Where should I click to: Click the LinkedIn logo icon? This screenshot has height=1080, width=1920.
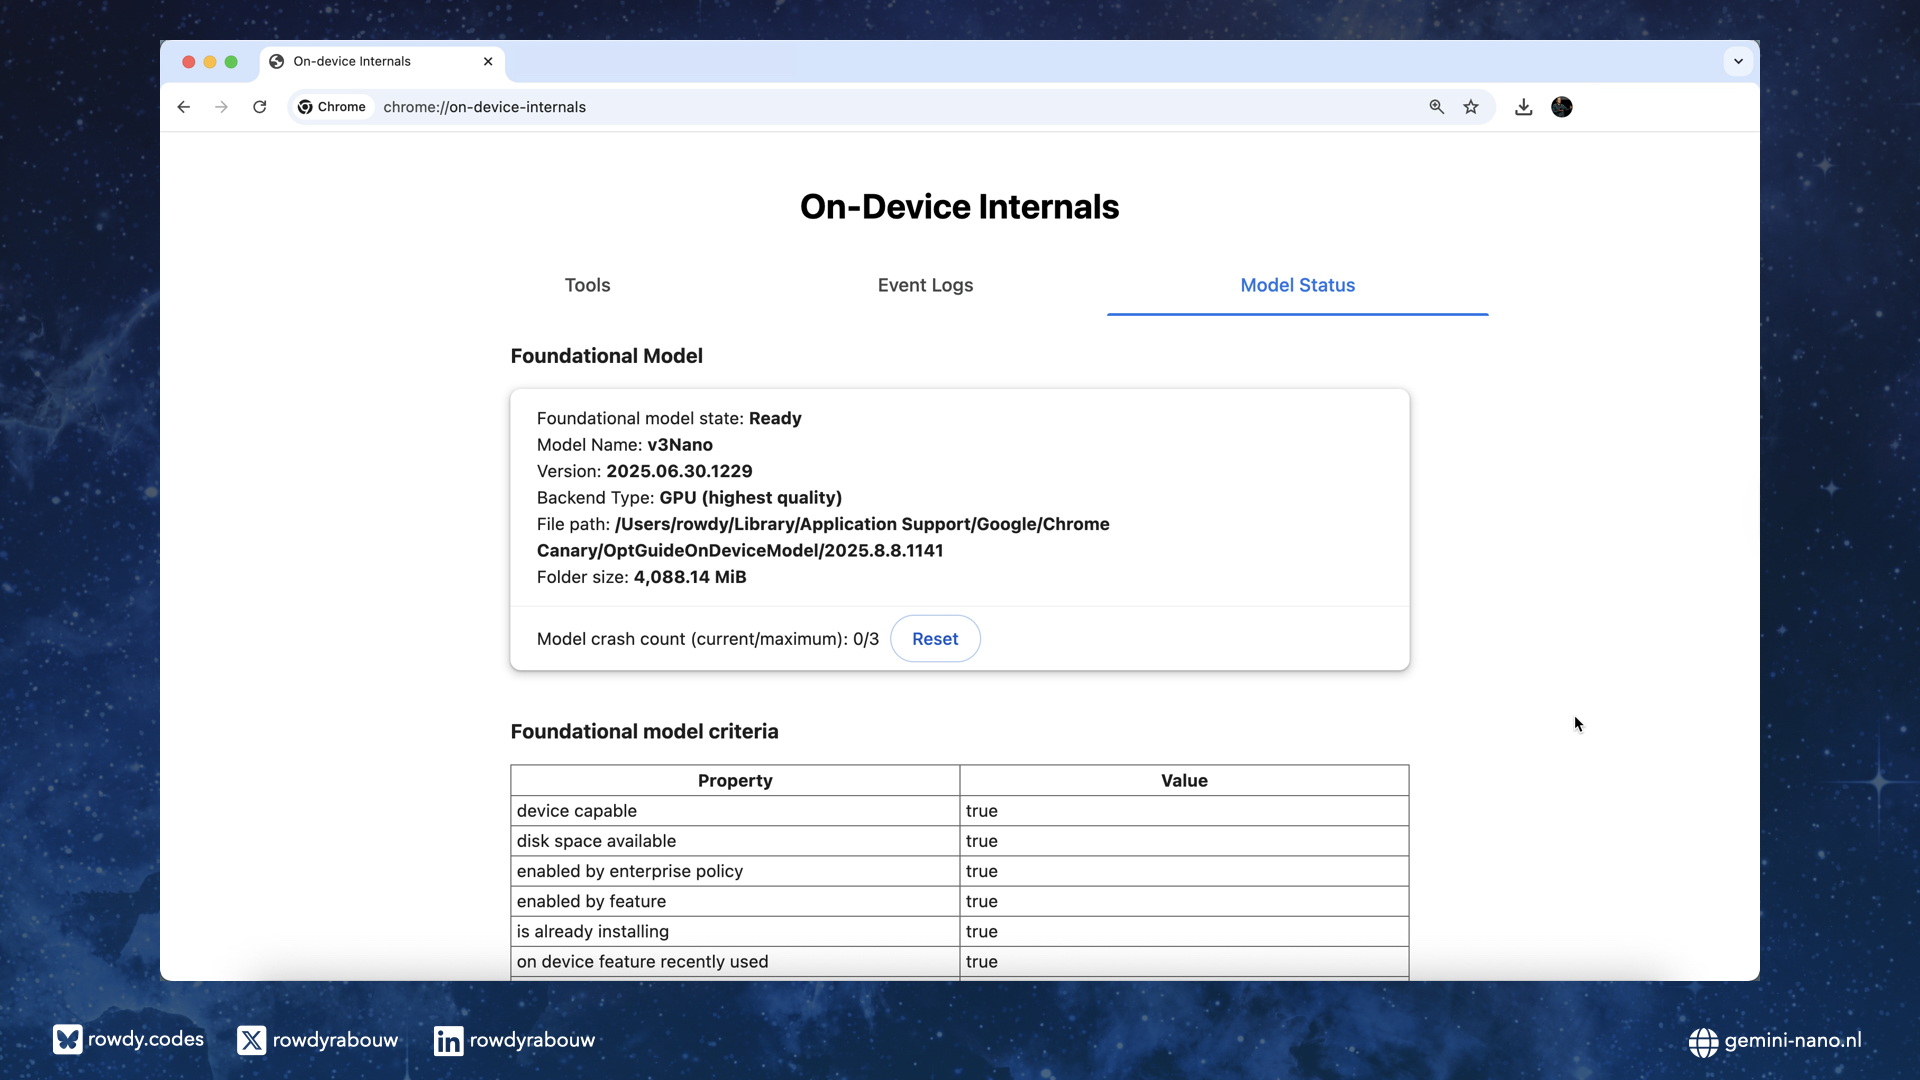tap(448, 1041)
